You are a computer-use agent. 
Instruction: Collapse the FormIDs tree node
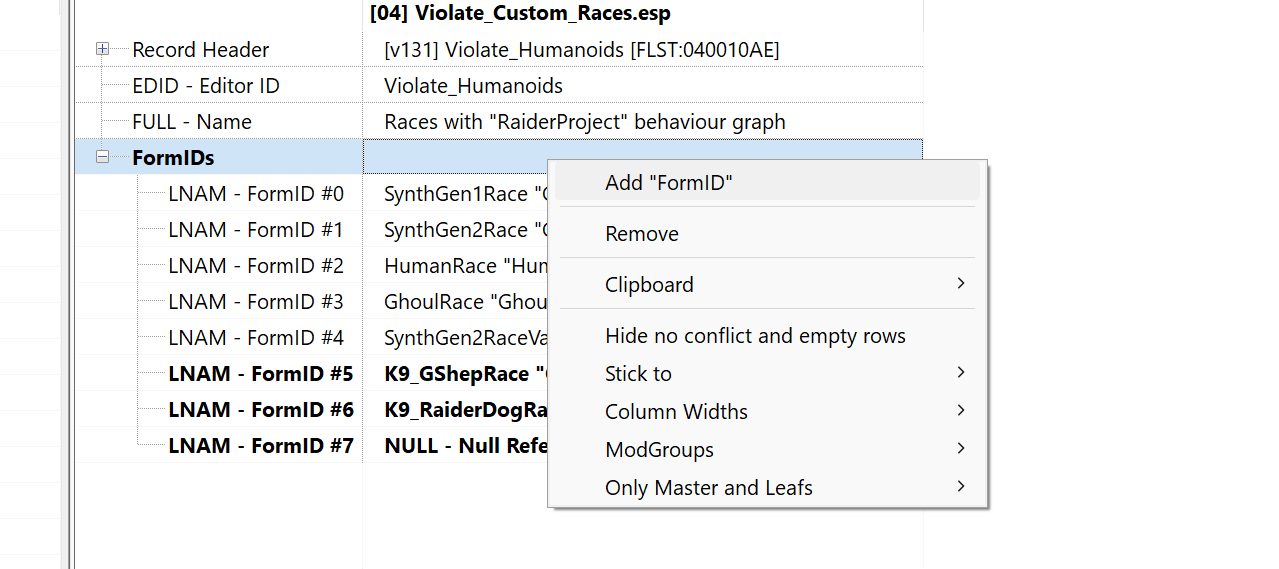coord(102,157)
